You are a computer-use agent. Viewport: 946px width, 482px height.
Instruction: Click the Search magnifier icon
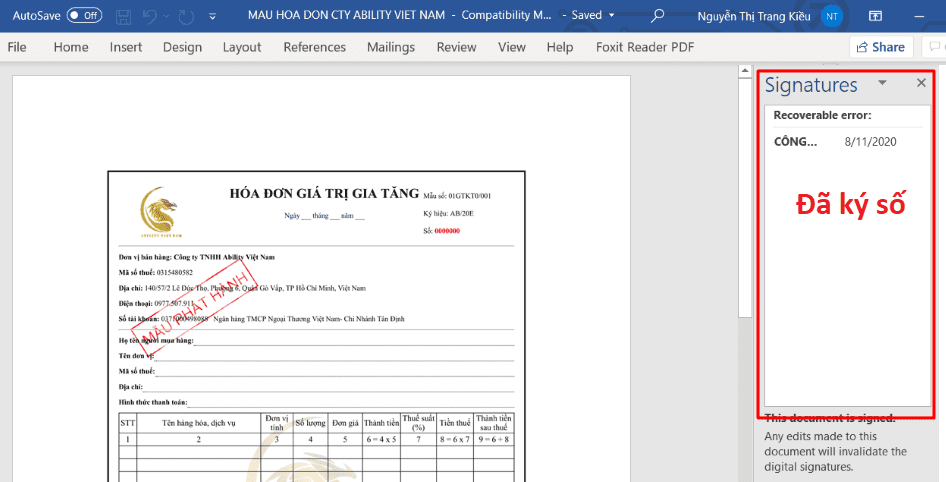coord(658,15)
